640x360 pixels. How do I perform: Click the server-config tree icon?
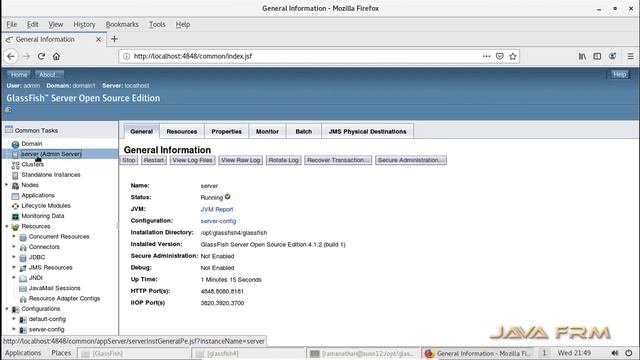point(23,330)
